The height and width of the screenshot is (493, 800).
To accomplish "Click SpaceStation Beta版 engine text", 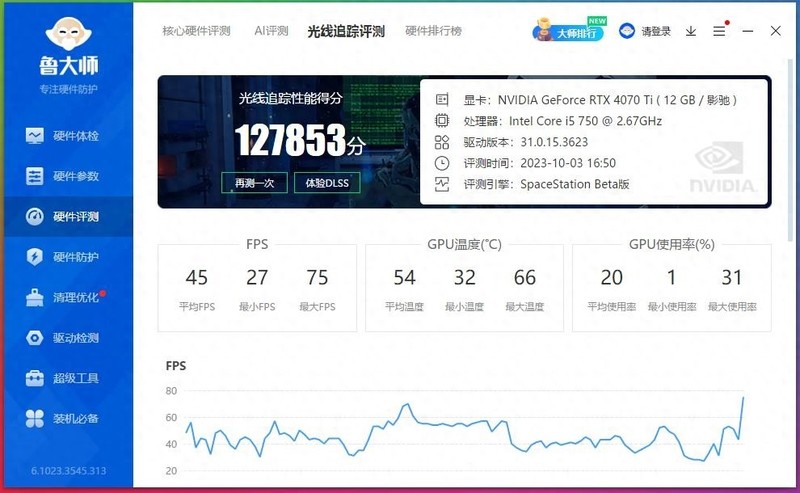I will 574,184.
